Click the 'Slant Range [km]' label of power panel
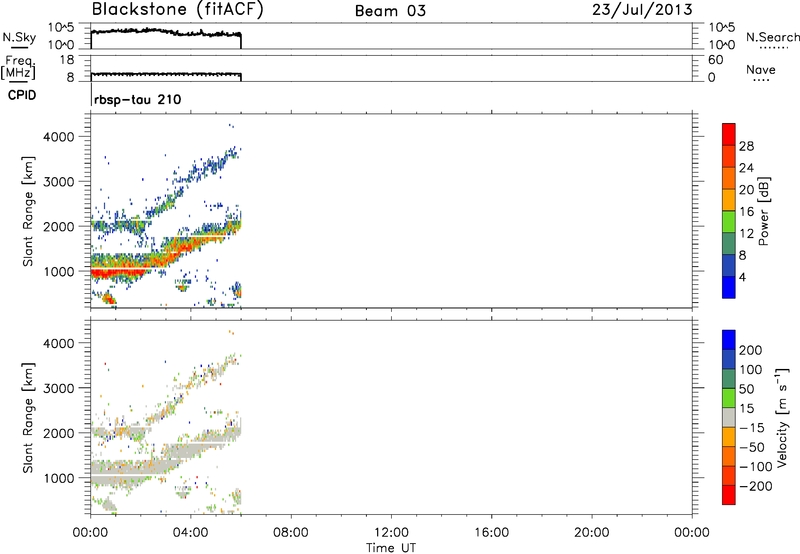This screenshot has width=800, height=554. coord(28,211)
